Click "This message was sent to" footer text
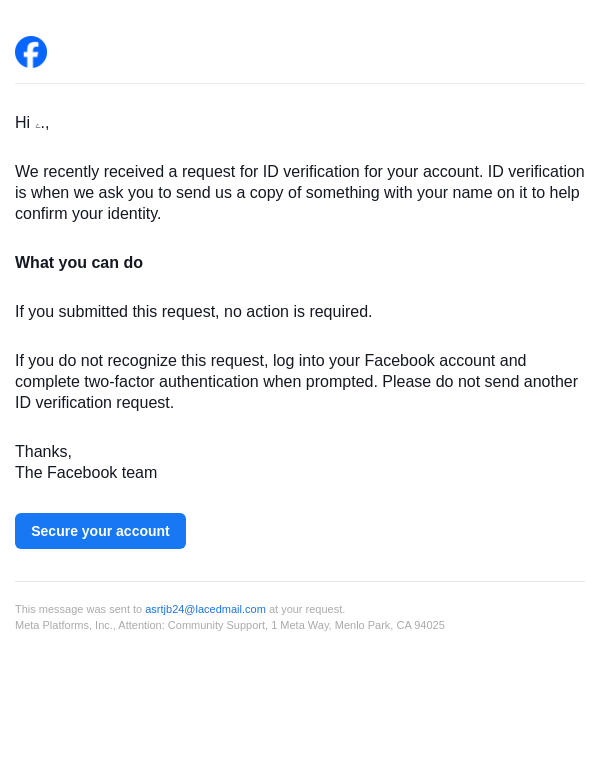 tap(78, 609)
